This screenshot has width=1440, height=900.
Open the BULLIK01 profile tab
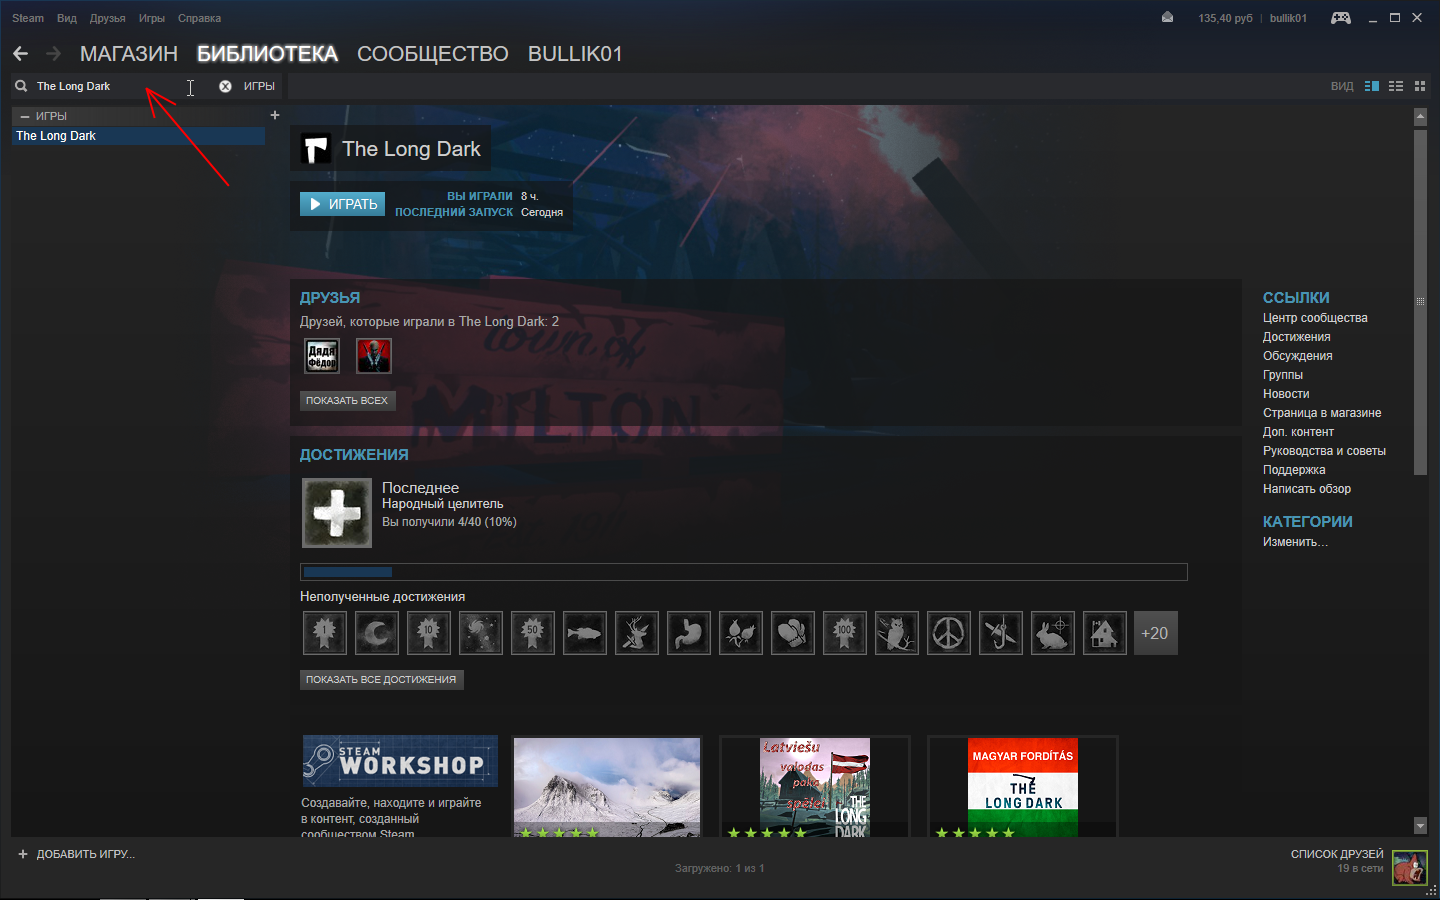coord(575,54)
